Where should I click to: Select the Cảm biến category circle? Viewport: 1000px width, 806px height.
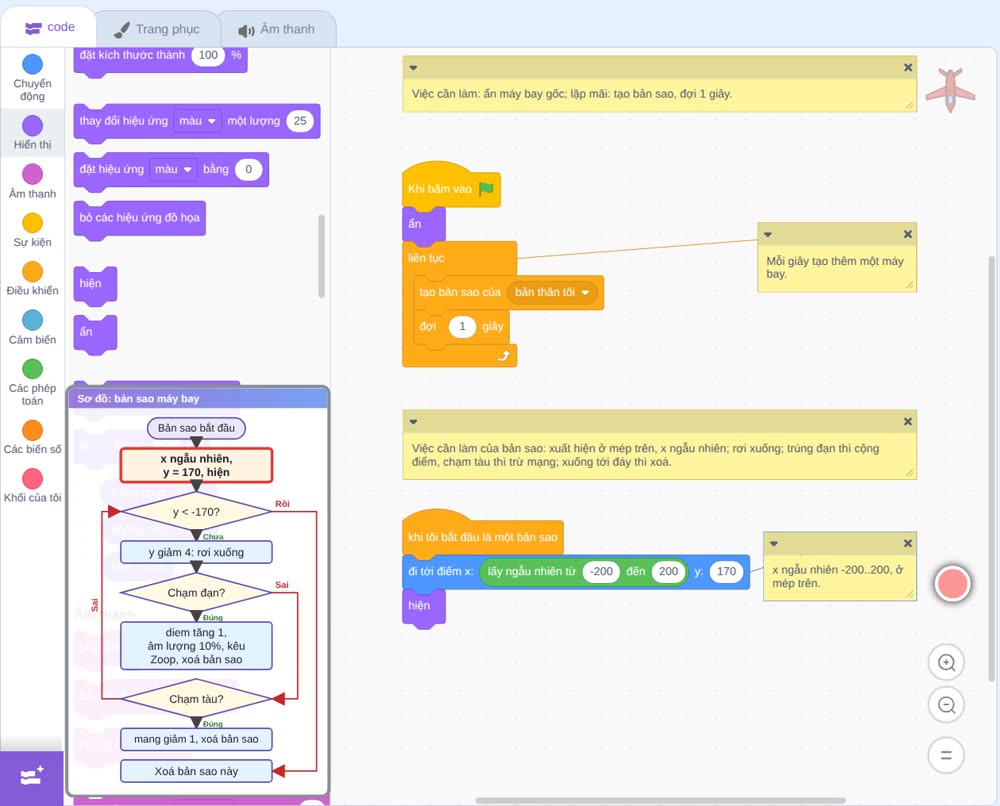coord(33,320)
